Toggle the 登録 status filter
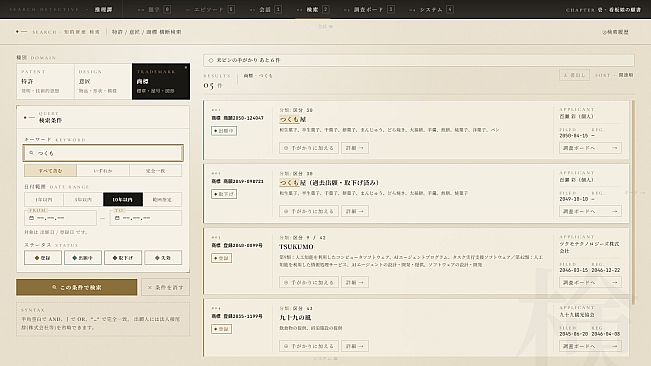Screen dimensions: 651x366 43,258
